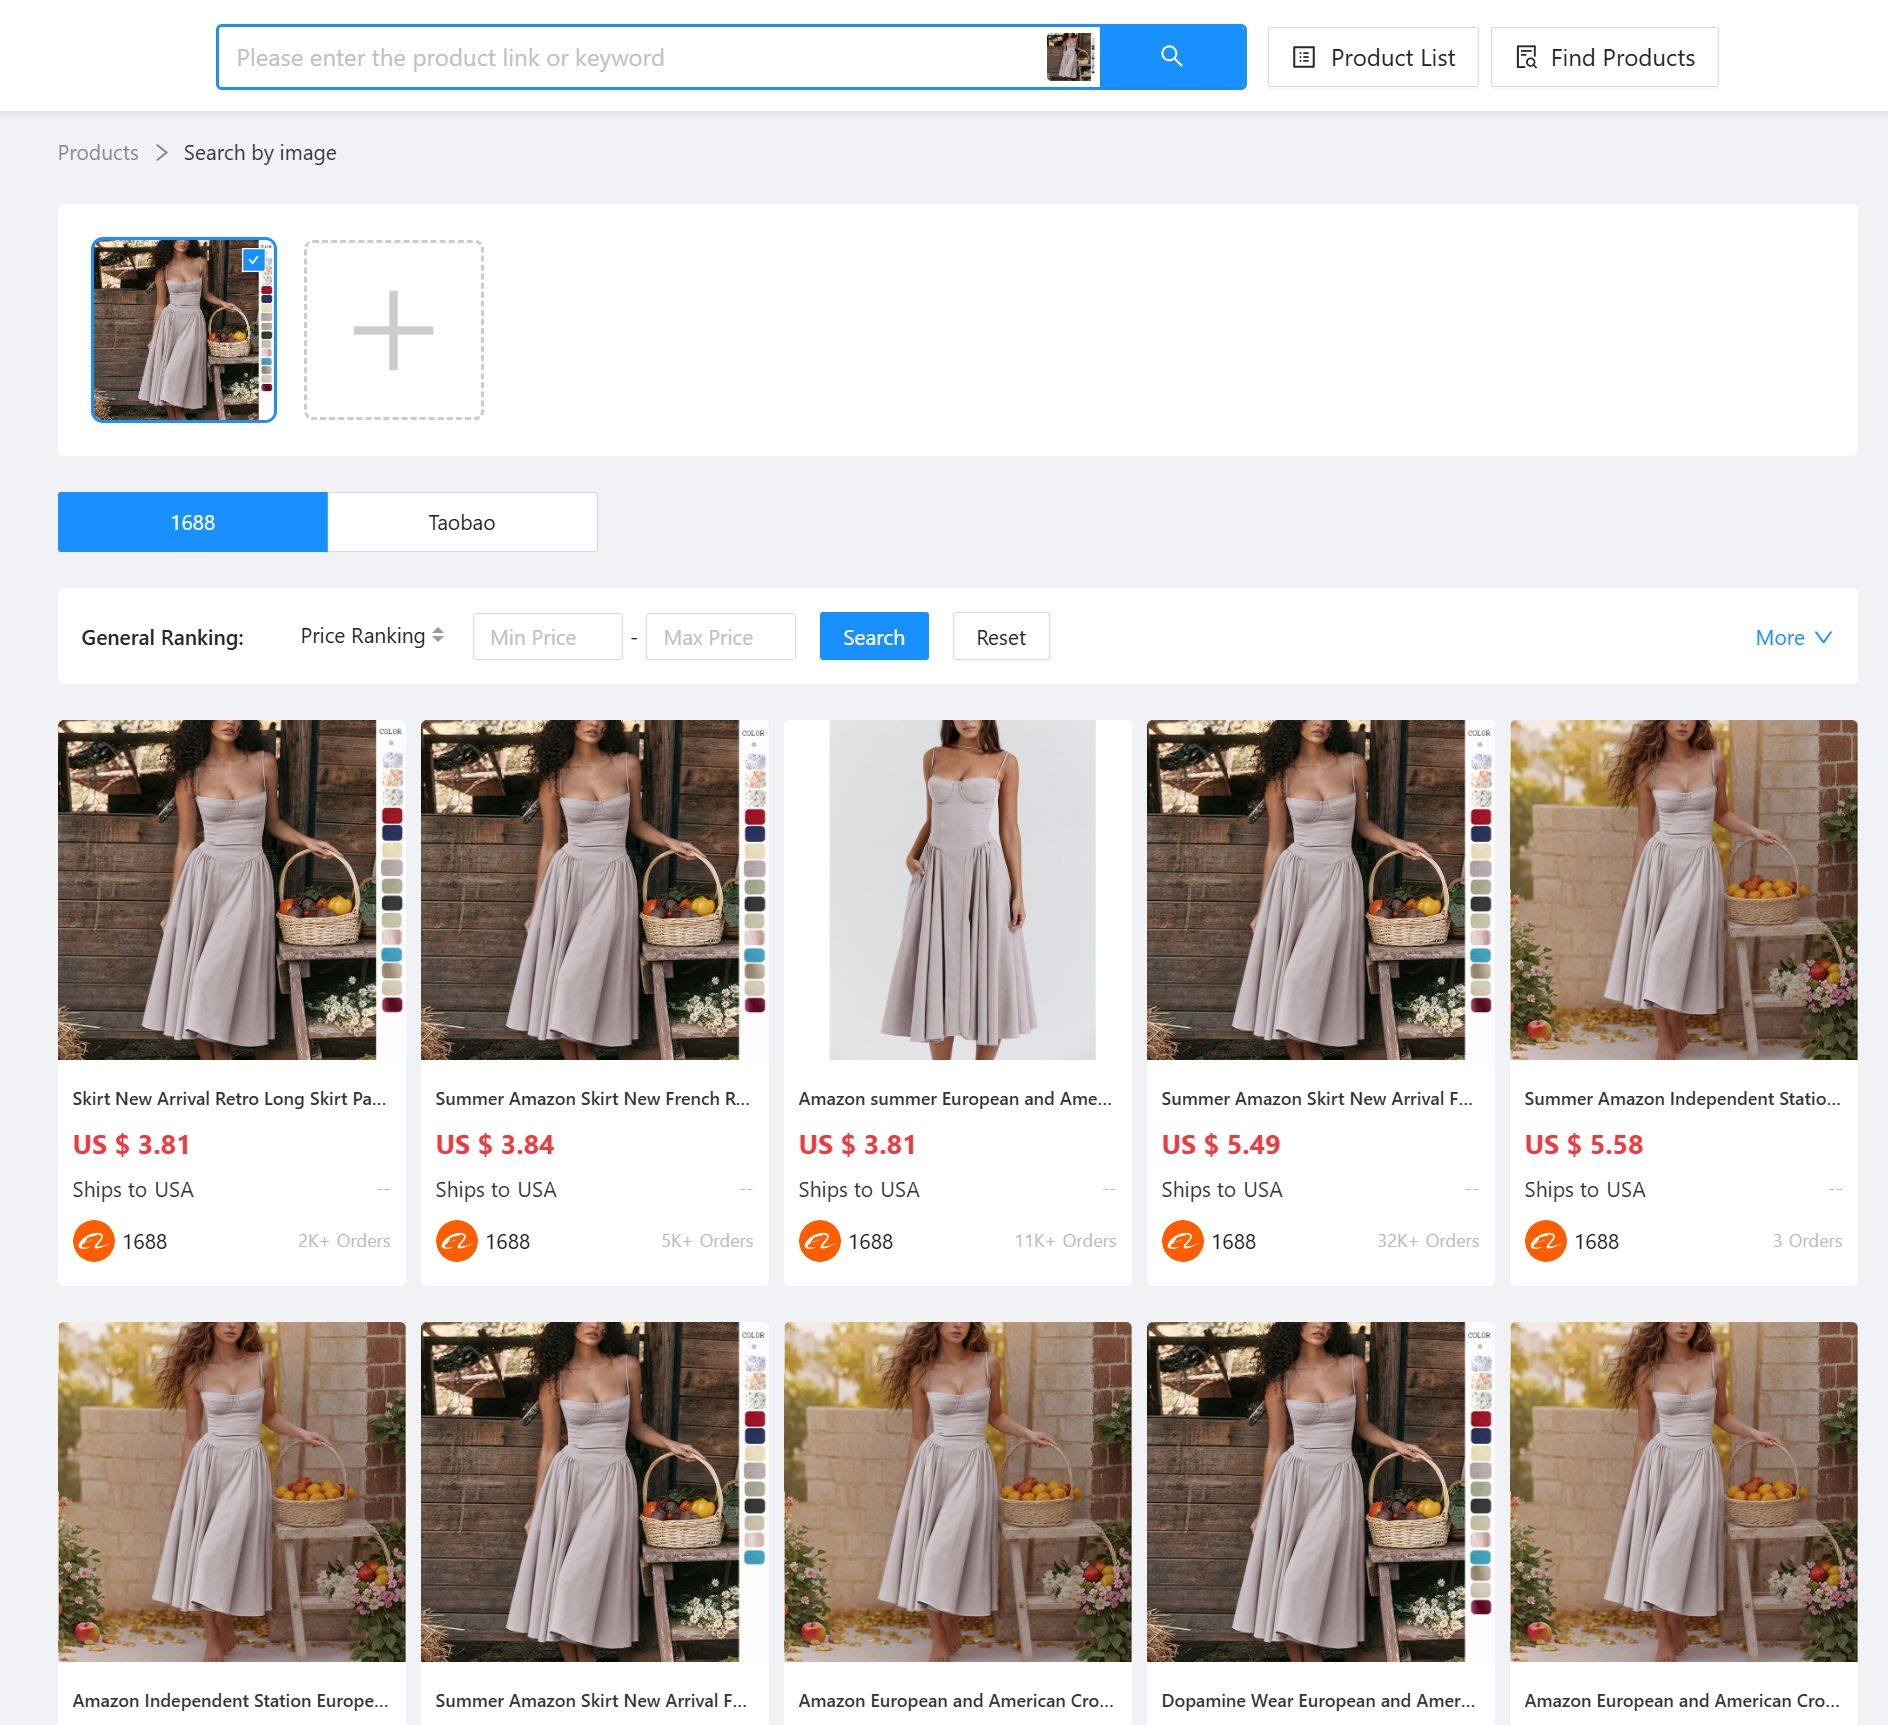Click the image thumbnail inside the search bar
This screenshot has width=1888, height=1725.
click(1070, 57)
